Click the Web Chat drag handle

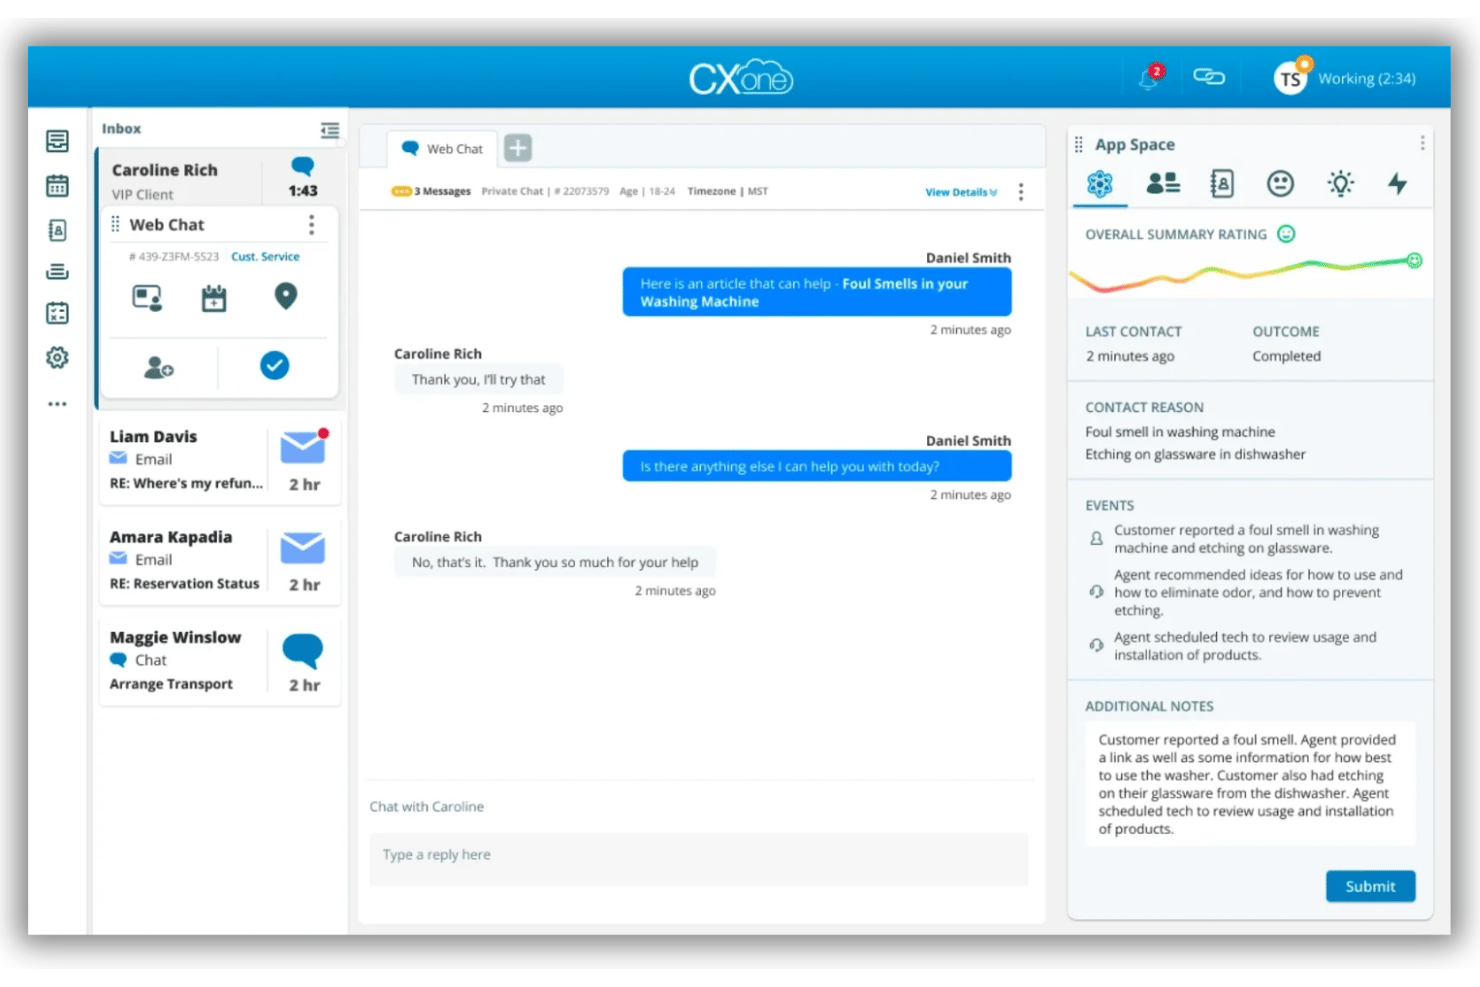pyautogui.click(x=115, y=224)
